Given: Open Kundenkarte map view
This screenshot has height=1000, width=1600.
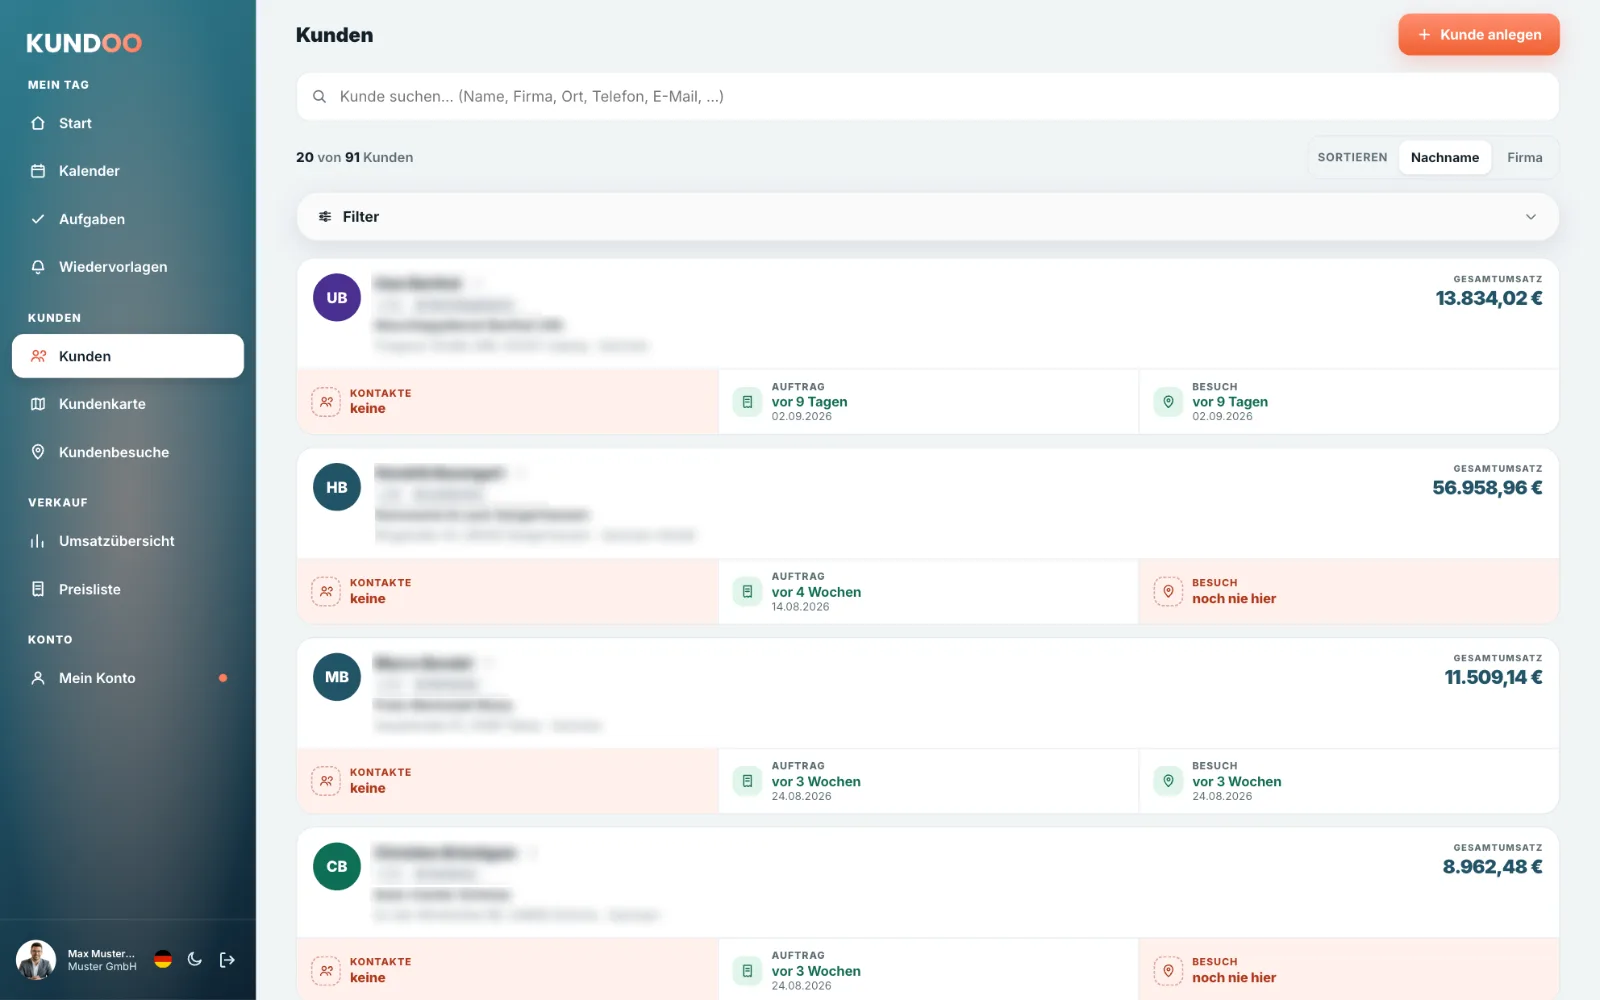Looking at the screenshot, I should pyautogui.click(x=128, y=404).
